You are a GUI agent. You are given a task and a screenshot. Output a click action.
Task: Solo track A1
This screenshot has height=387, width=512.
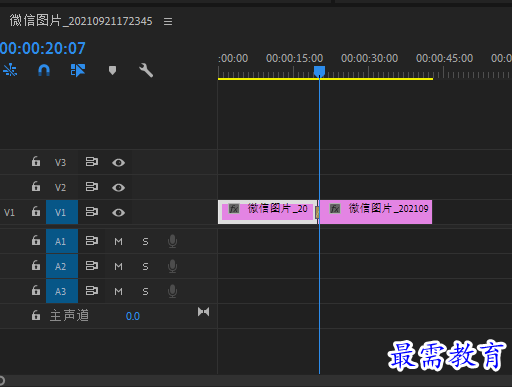(145, 241)
